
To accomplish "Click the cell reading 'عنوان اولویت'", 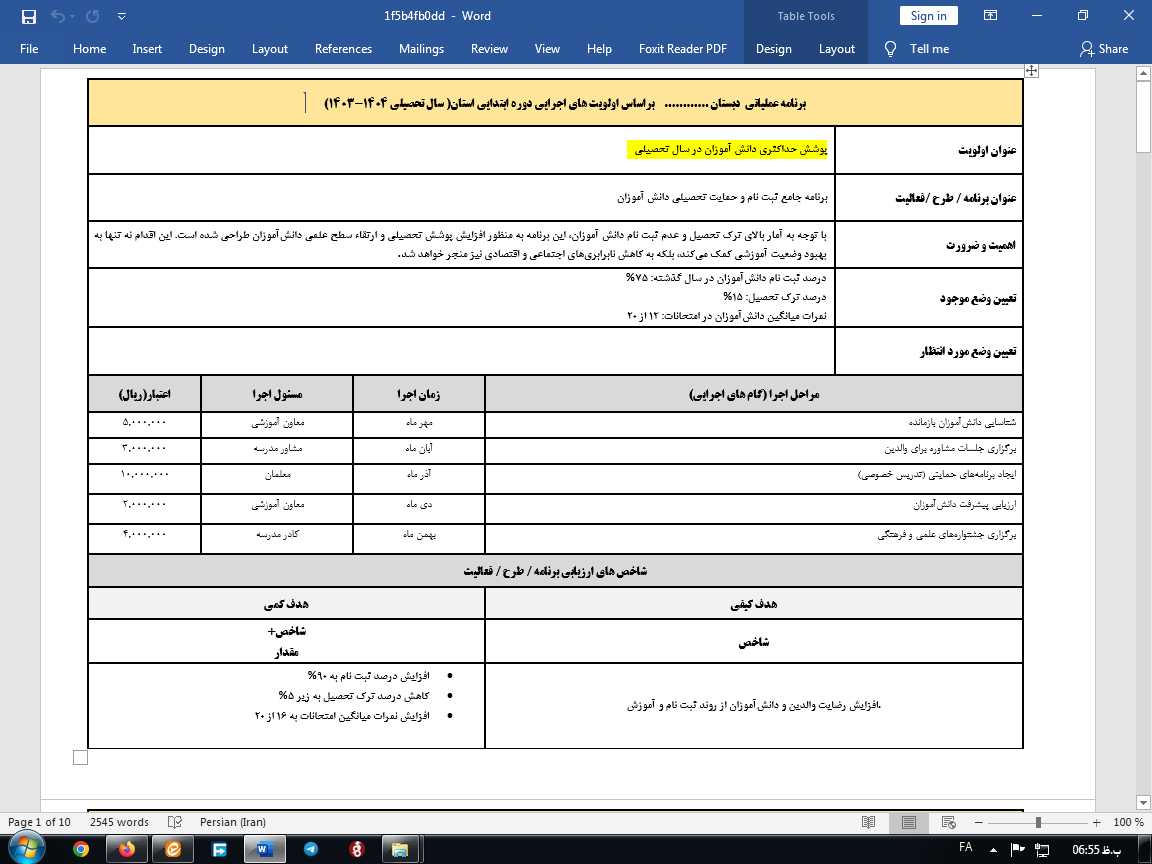I will pyautogui.click(x=929, y=150).
